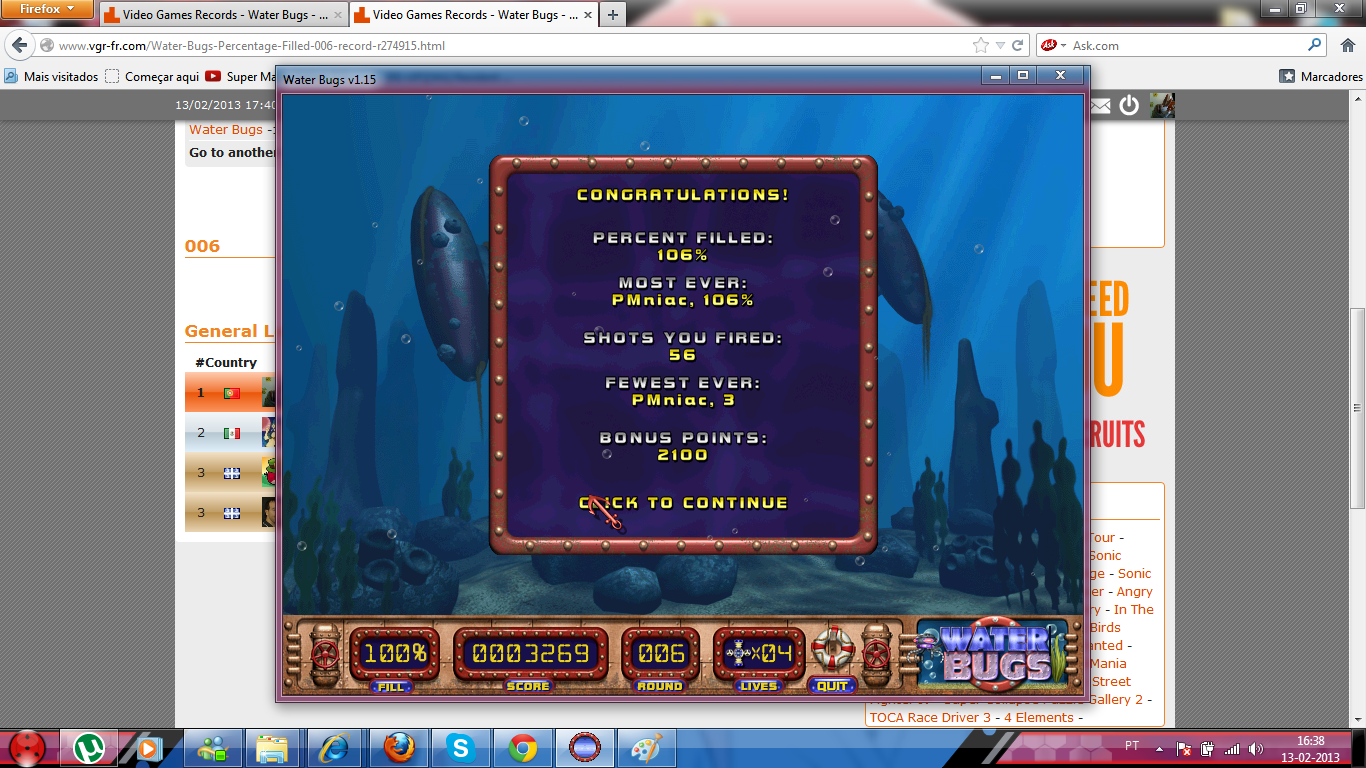1366x768 pixels.
Task: Open Paint from the taskbar
Action: (x=646, y=748)
